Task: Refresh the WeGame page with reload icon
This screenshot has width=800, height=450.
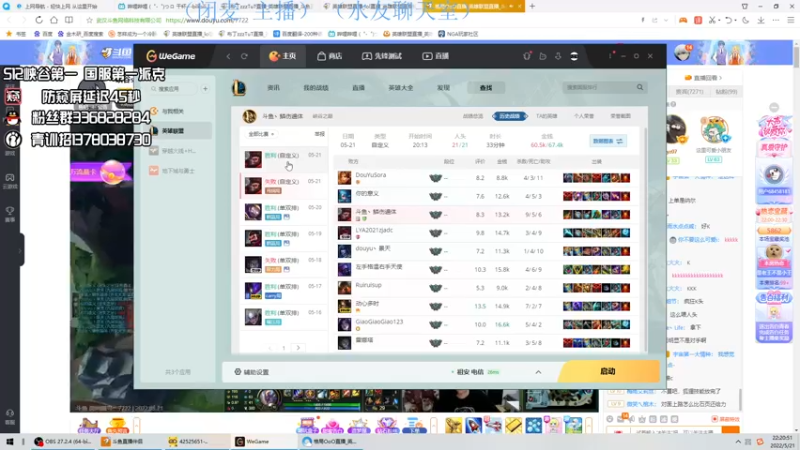Action: coord(244,56)
